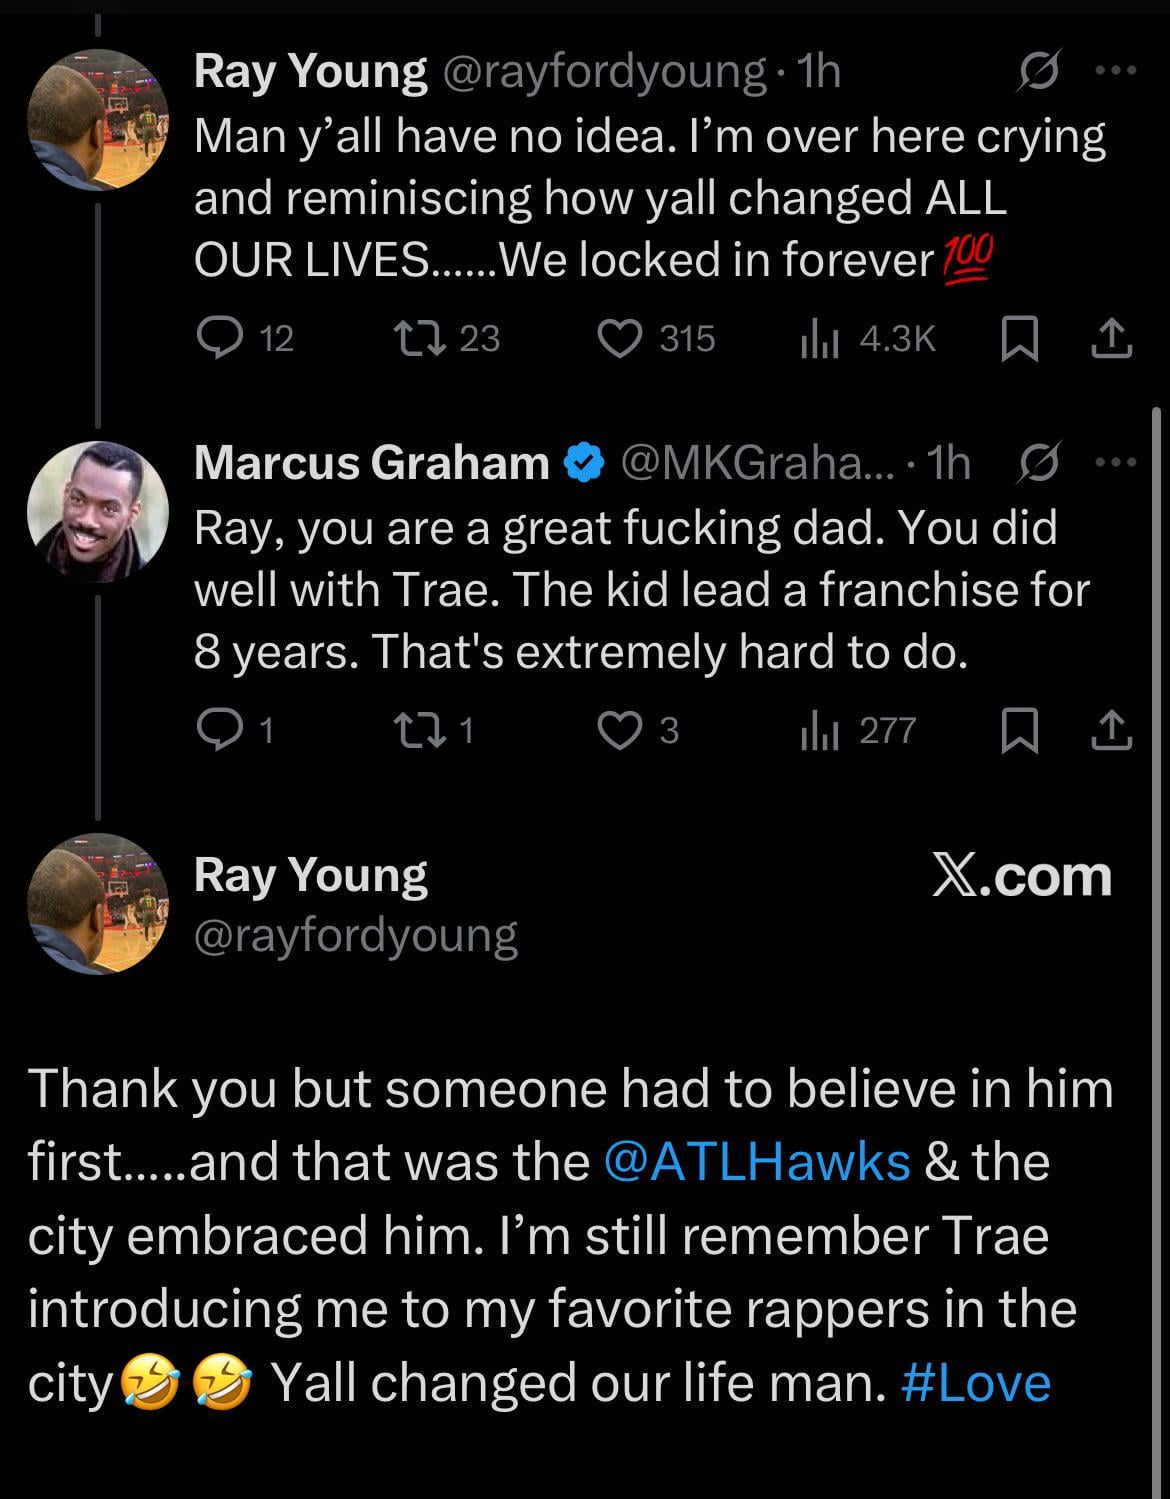Bookmark Marcus Graham's tweet
1170x1499 pixels.
pos(1018,732)
